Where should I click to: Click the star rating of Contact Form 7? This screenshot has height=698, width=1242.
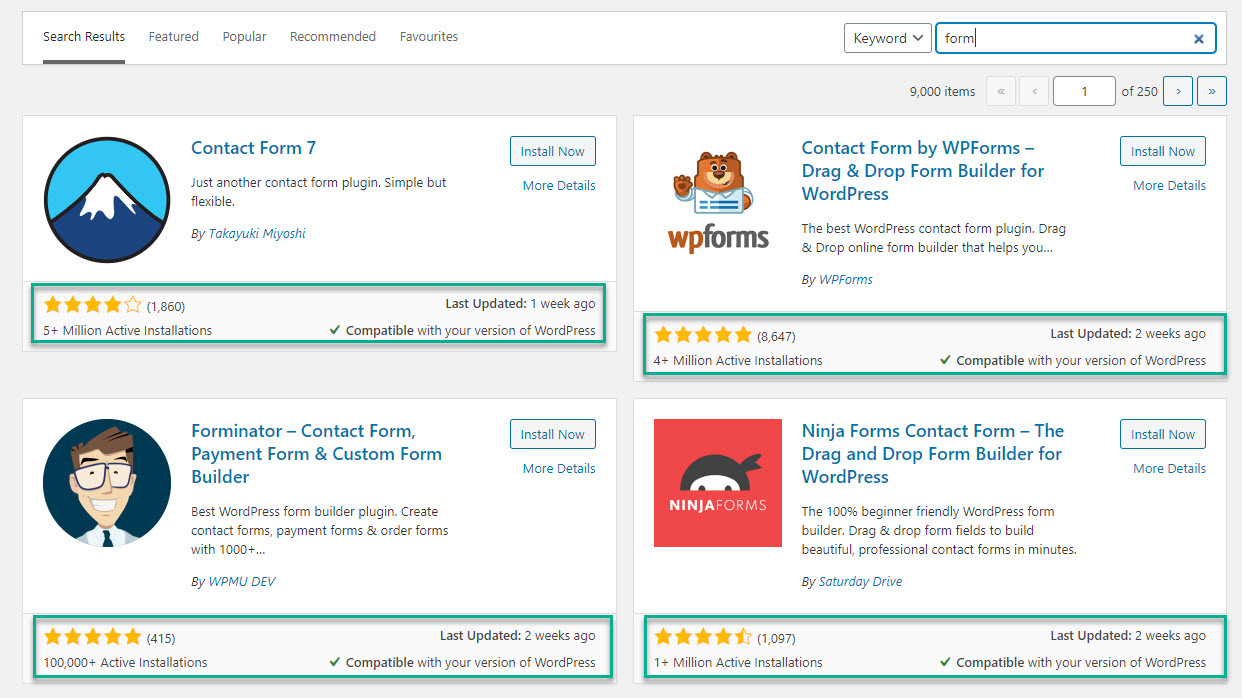click(x=93, y=305)
